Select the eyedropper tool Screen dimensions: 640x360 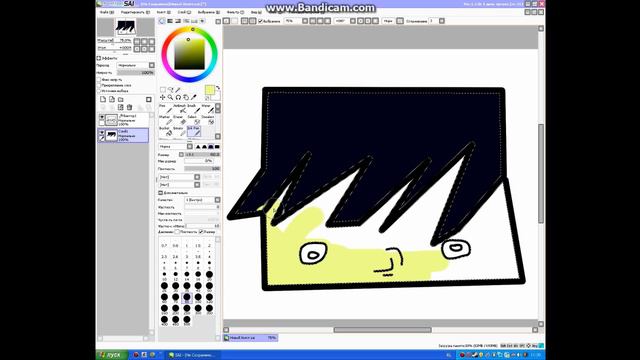[x=193, y=97]
